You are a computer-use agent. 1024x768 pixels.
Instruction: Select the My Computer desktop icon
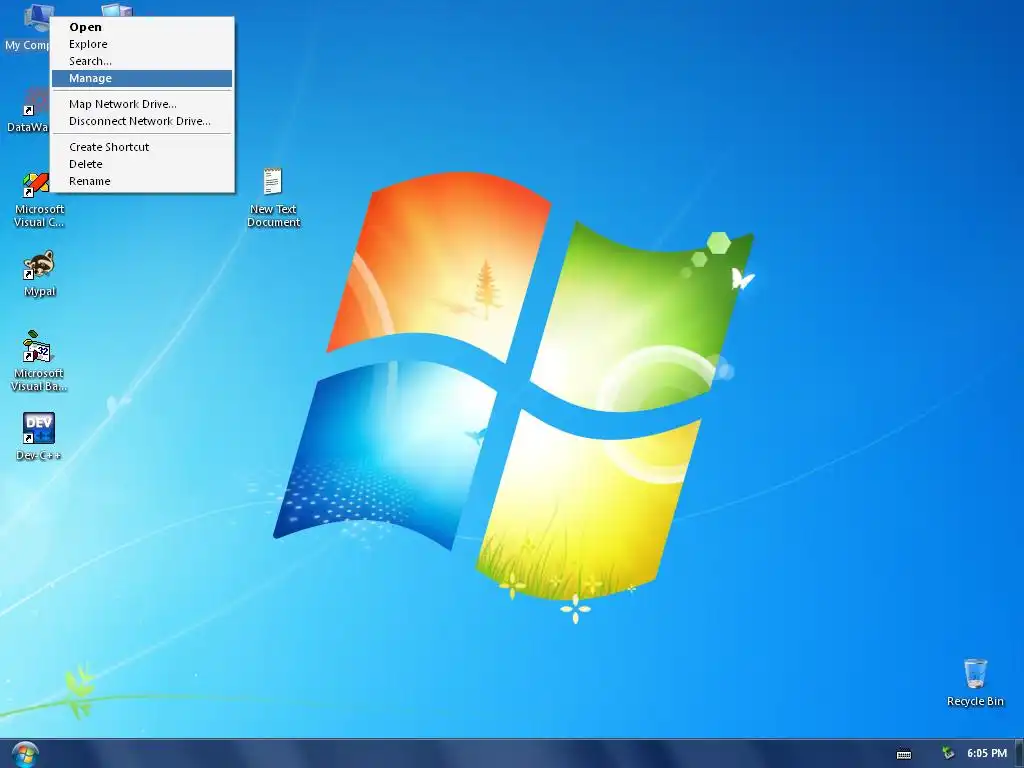click(37, 18)
